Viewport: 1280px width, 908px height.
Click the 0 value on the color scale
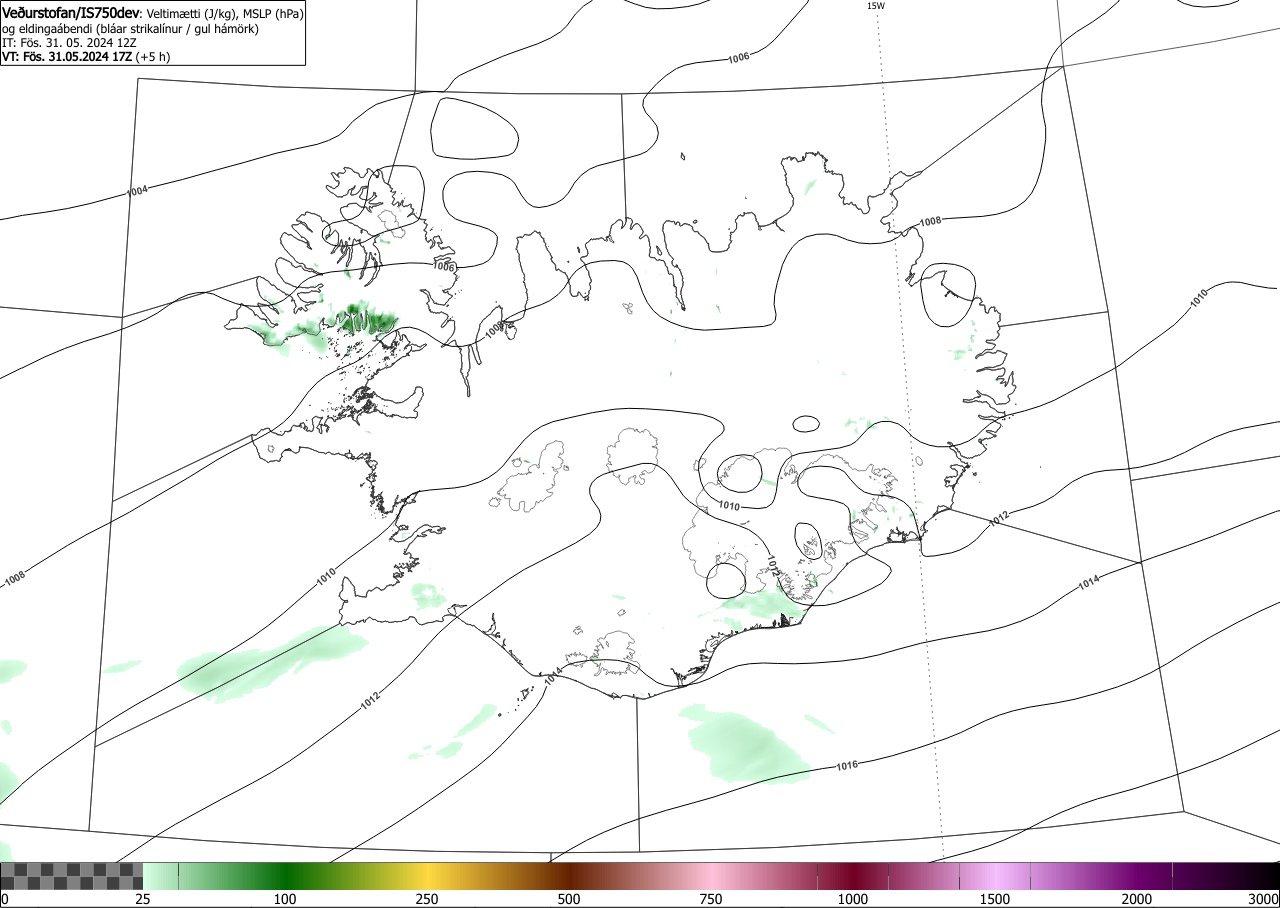[5, 899]
